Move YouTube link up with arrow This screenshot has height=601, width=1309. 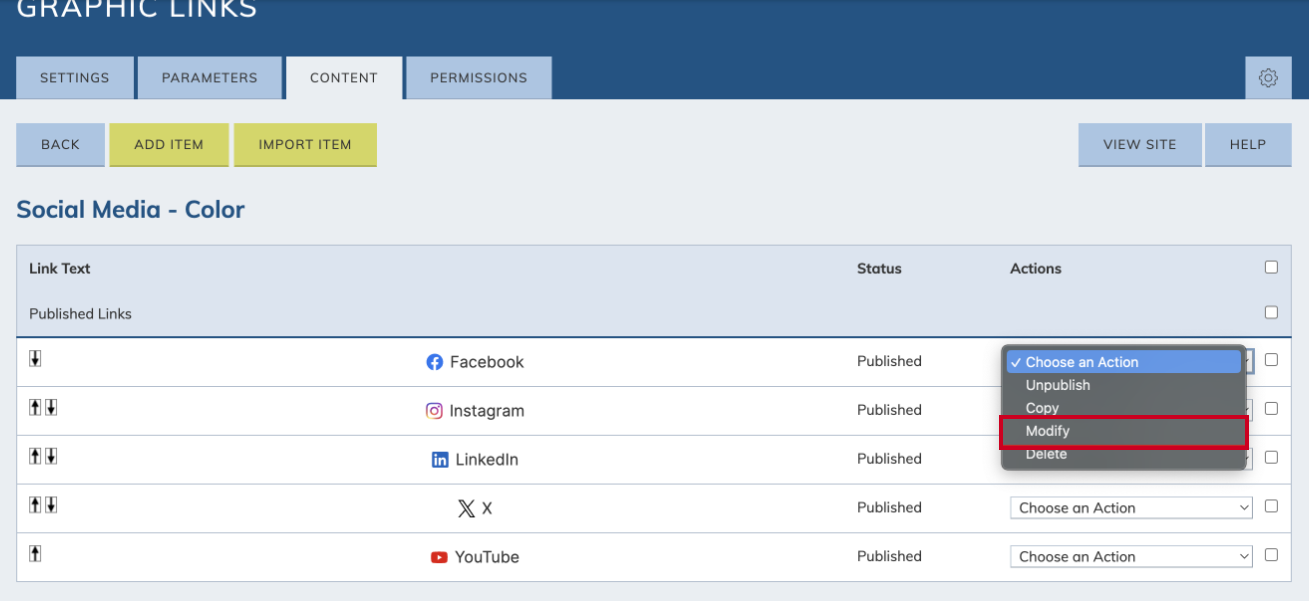35,553
